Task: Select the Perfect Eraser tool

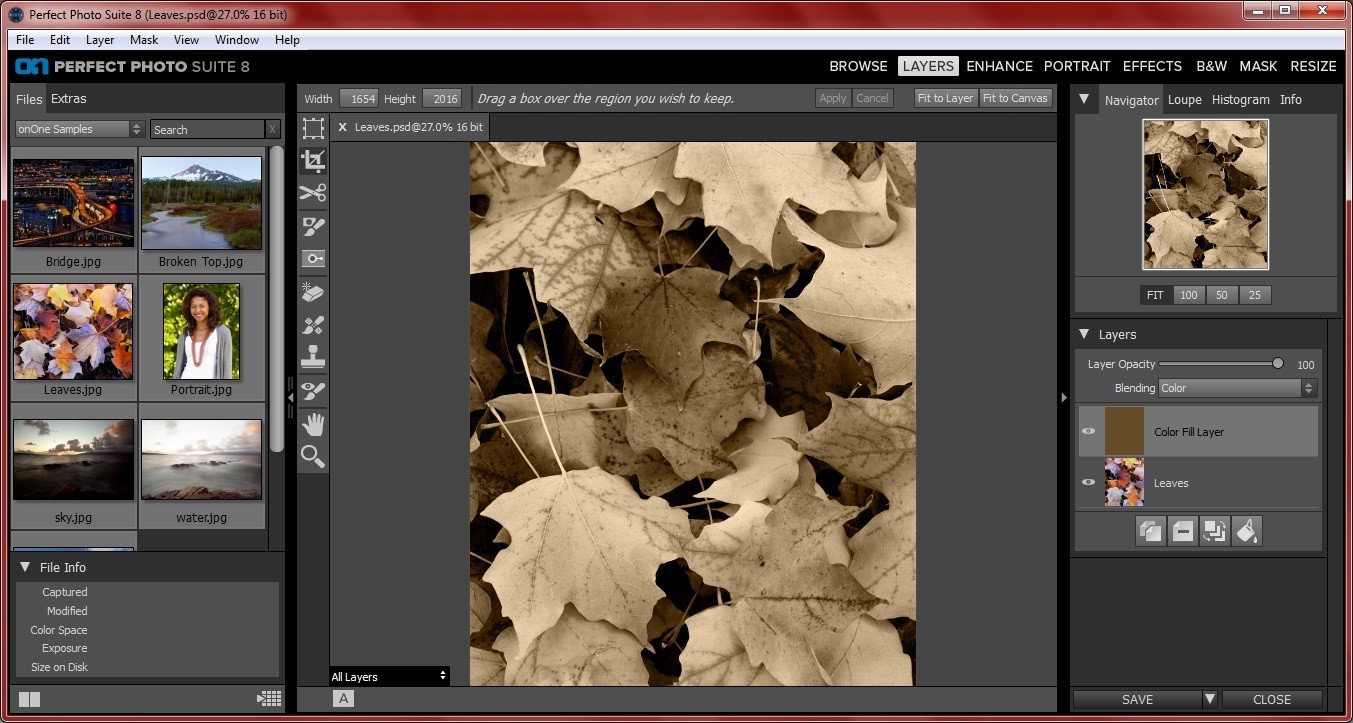Action: [x=313, y=292]
